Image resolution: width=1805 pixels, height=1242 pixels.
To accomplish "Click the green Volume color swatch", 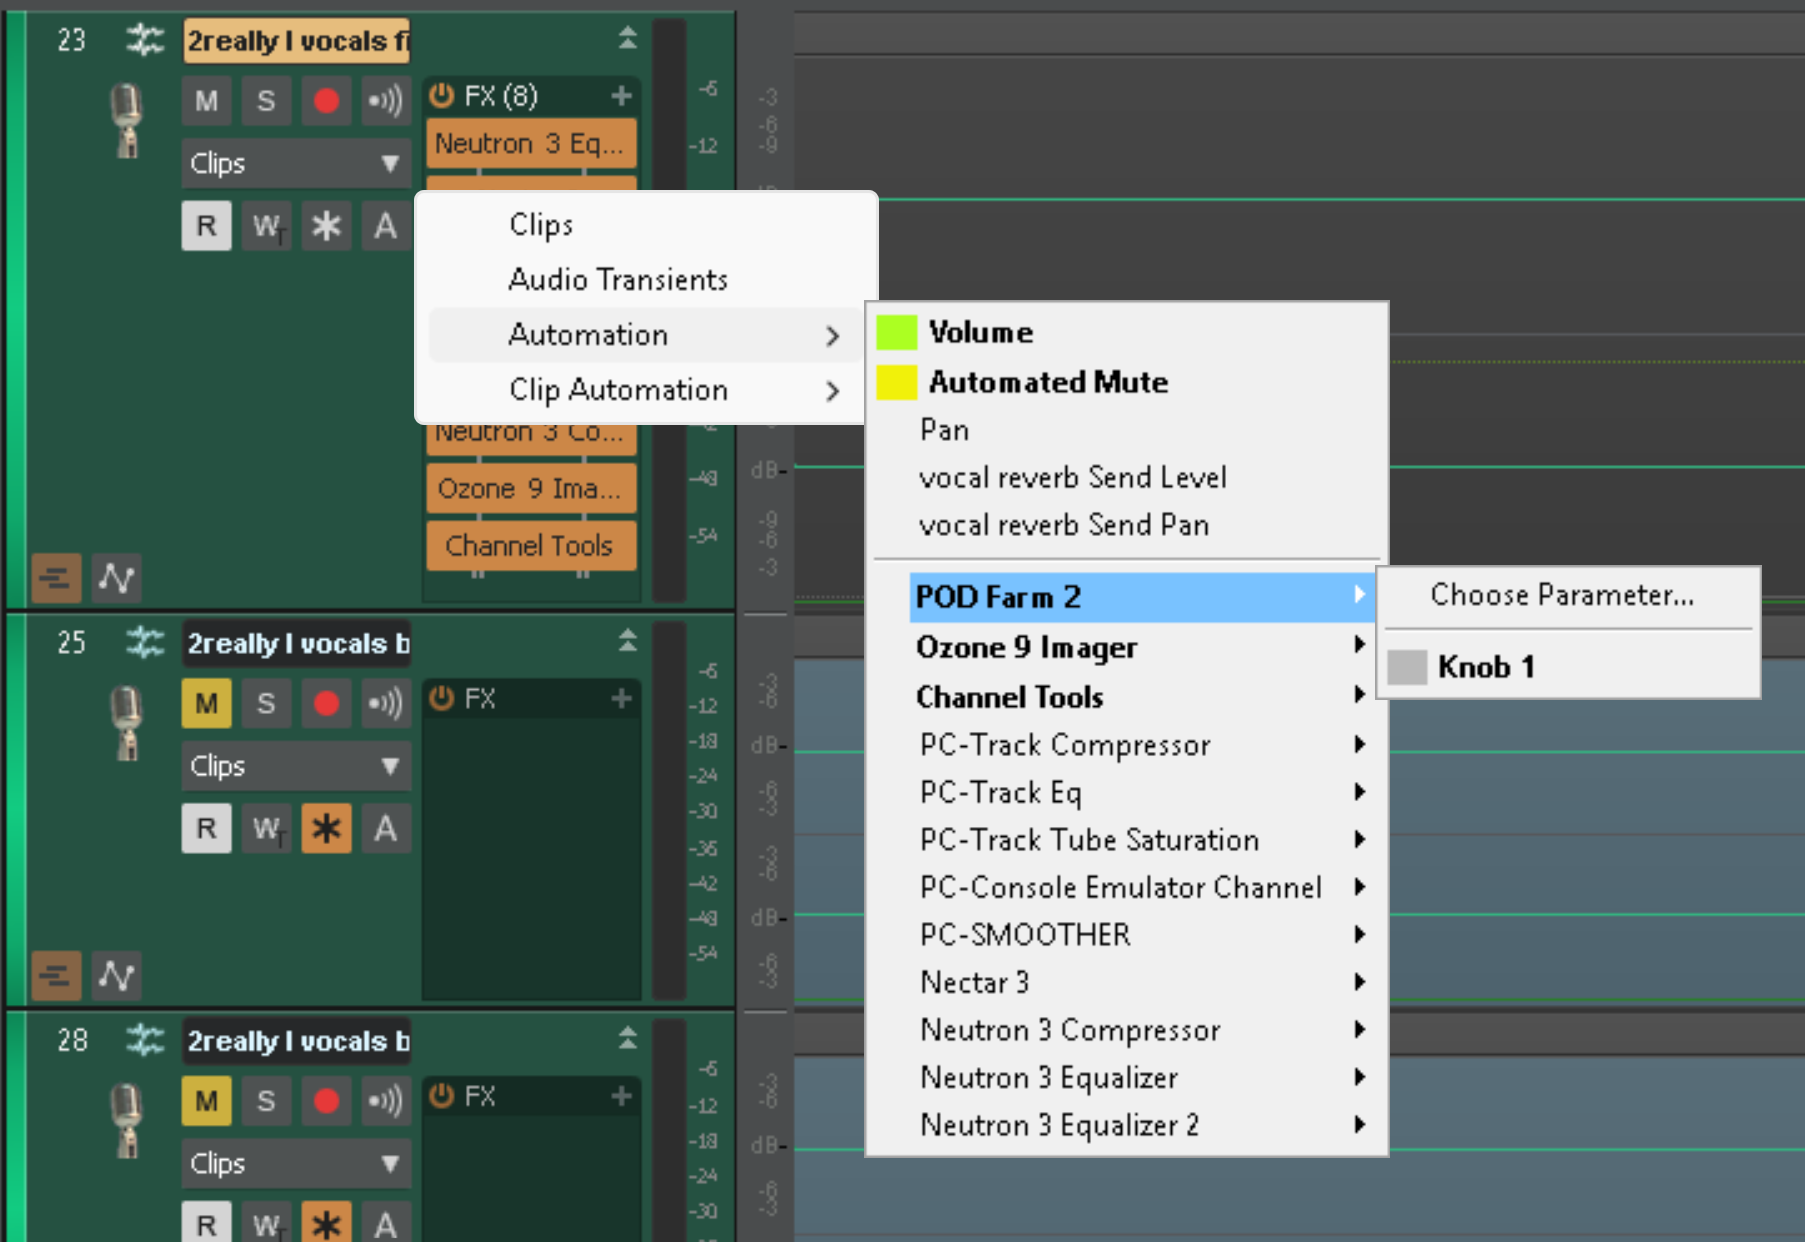I will (x=897, y=333).
